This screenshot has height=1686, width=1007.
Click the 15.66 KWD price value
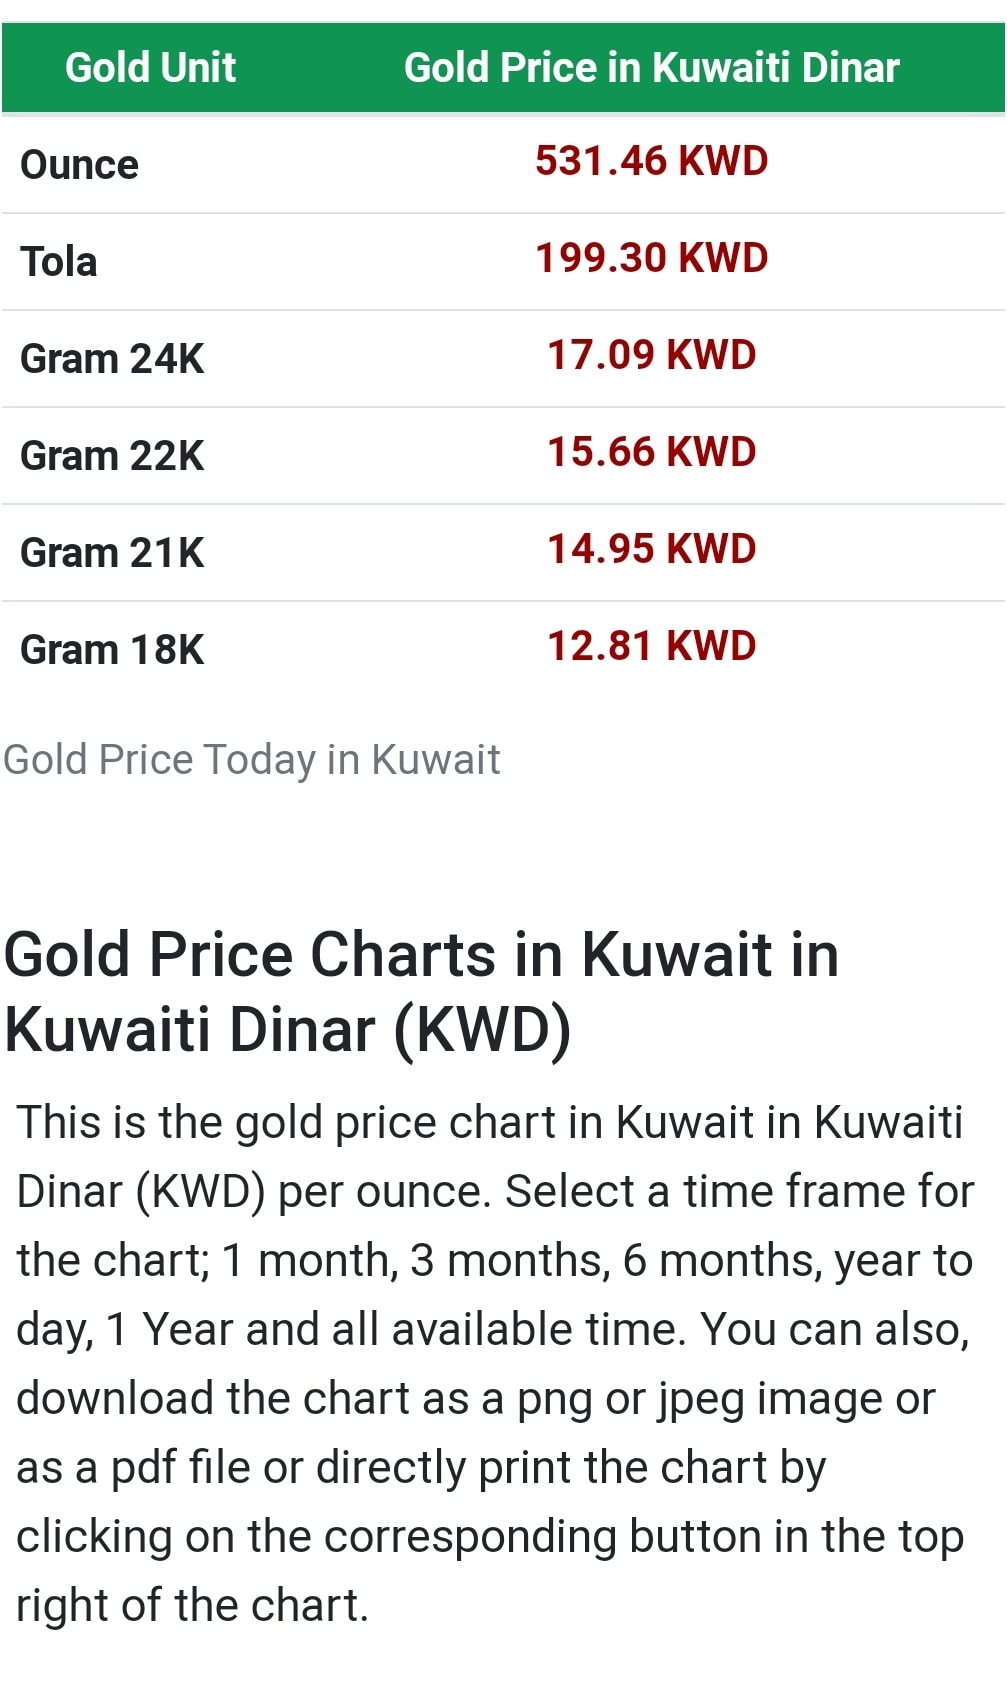click(x=651, y=452)
